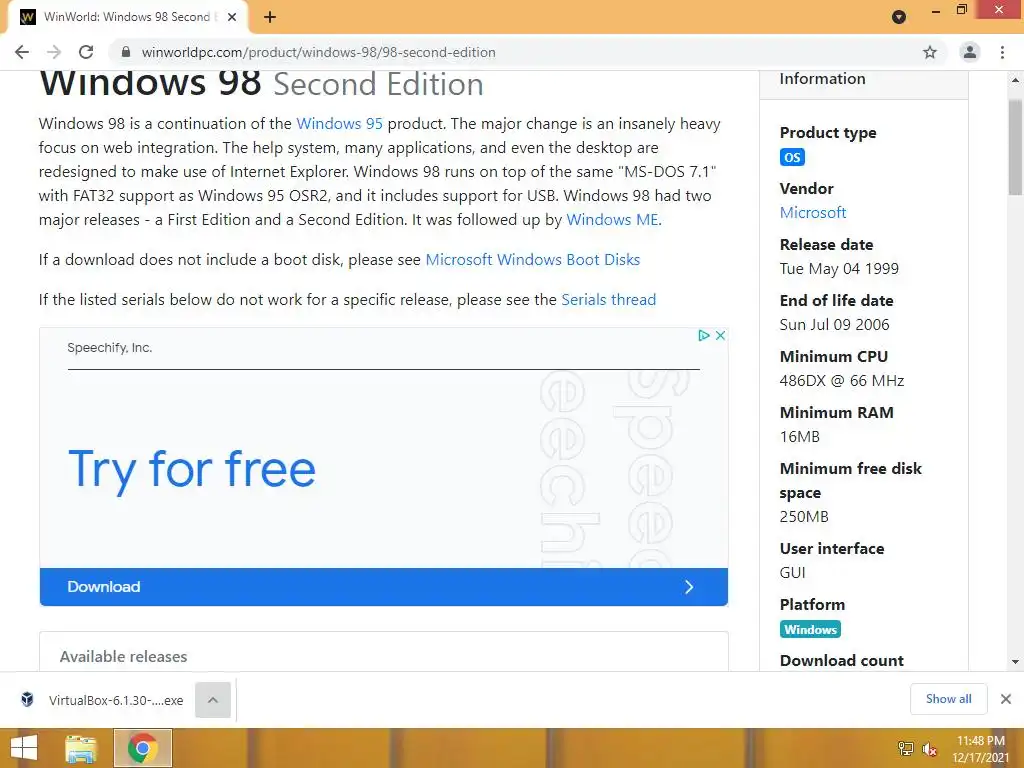This screenshot has height=768, width=1024.
Task: Click the Minimum RAM value 16MB
Action: 799,437
